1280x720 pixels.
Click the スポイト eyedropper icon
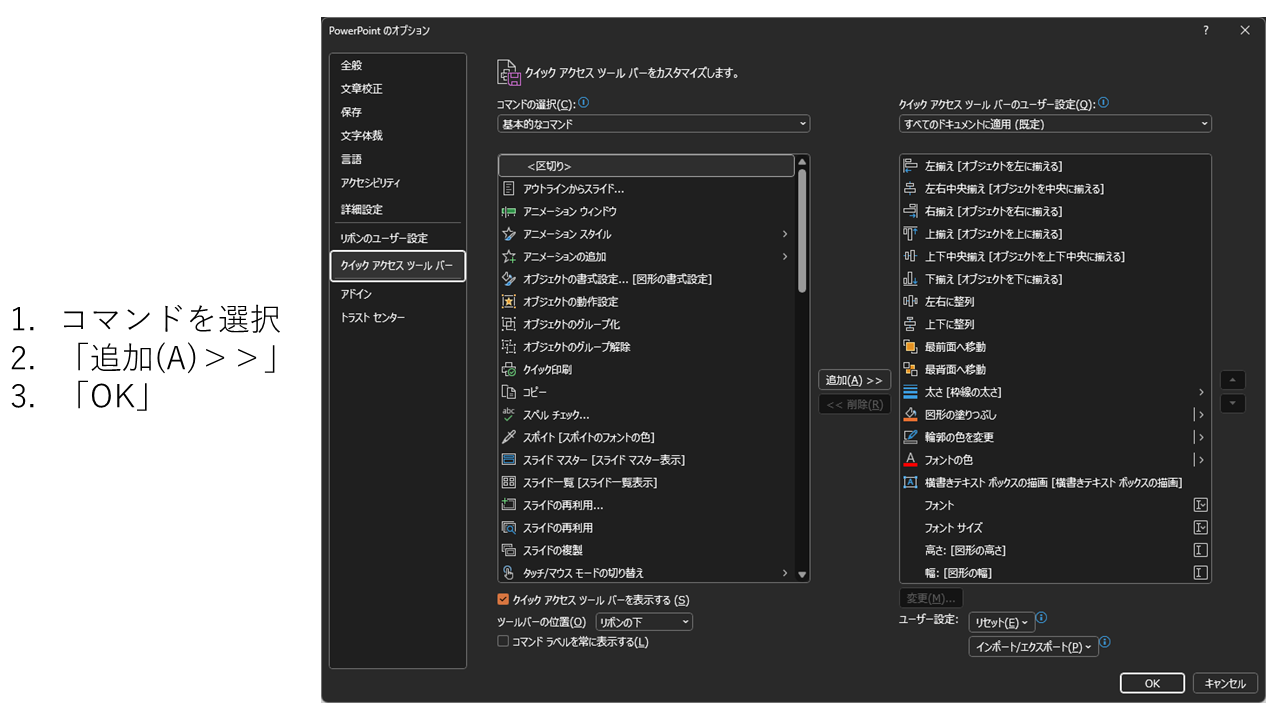click(508, 437)
